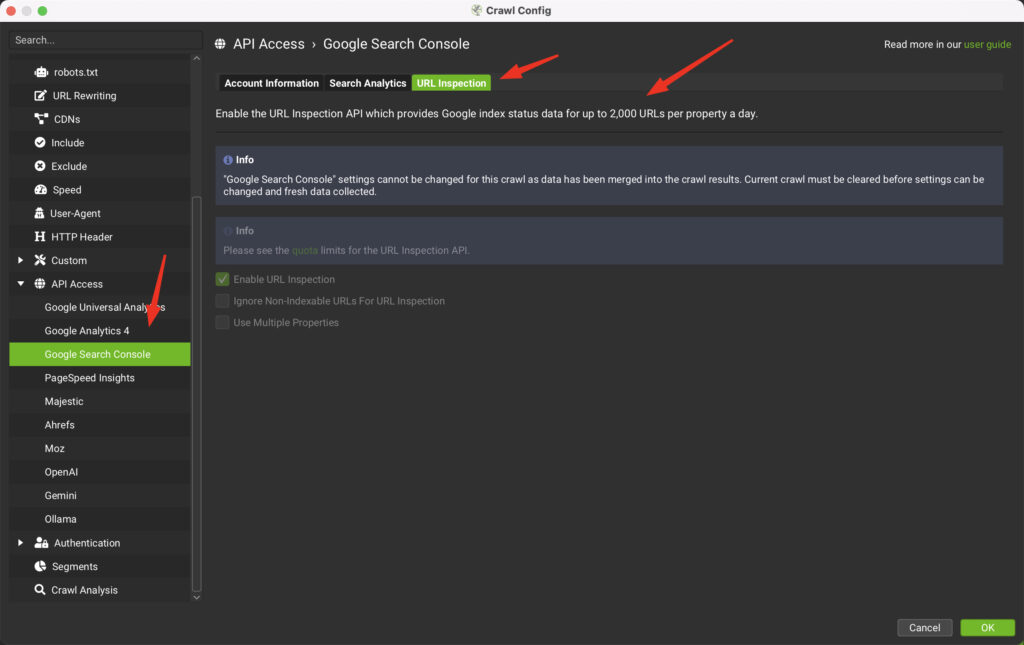Check Ignore Non-Indexable URLs For URL Inspection
This screenshot has height=645, width=1024.
[222, 301]
